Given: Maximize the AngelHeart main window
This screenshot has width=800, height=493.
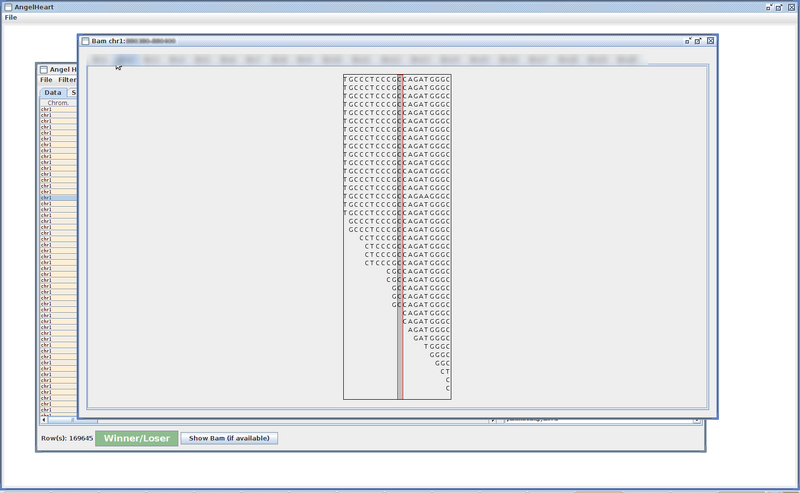Looking at the screenshot, I should (779, 6).
